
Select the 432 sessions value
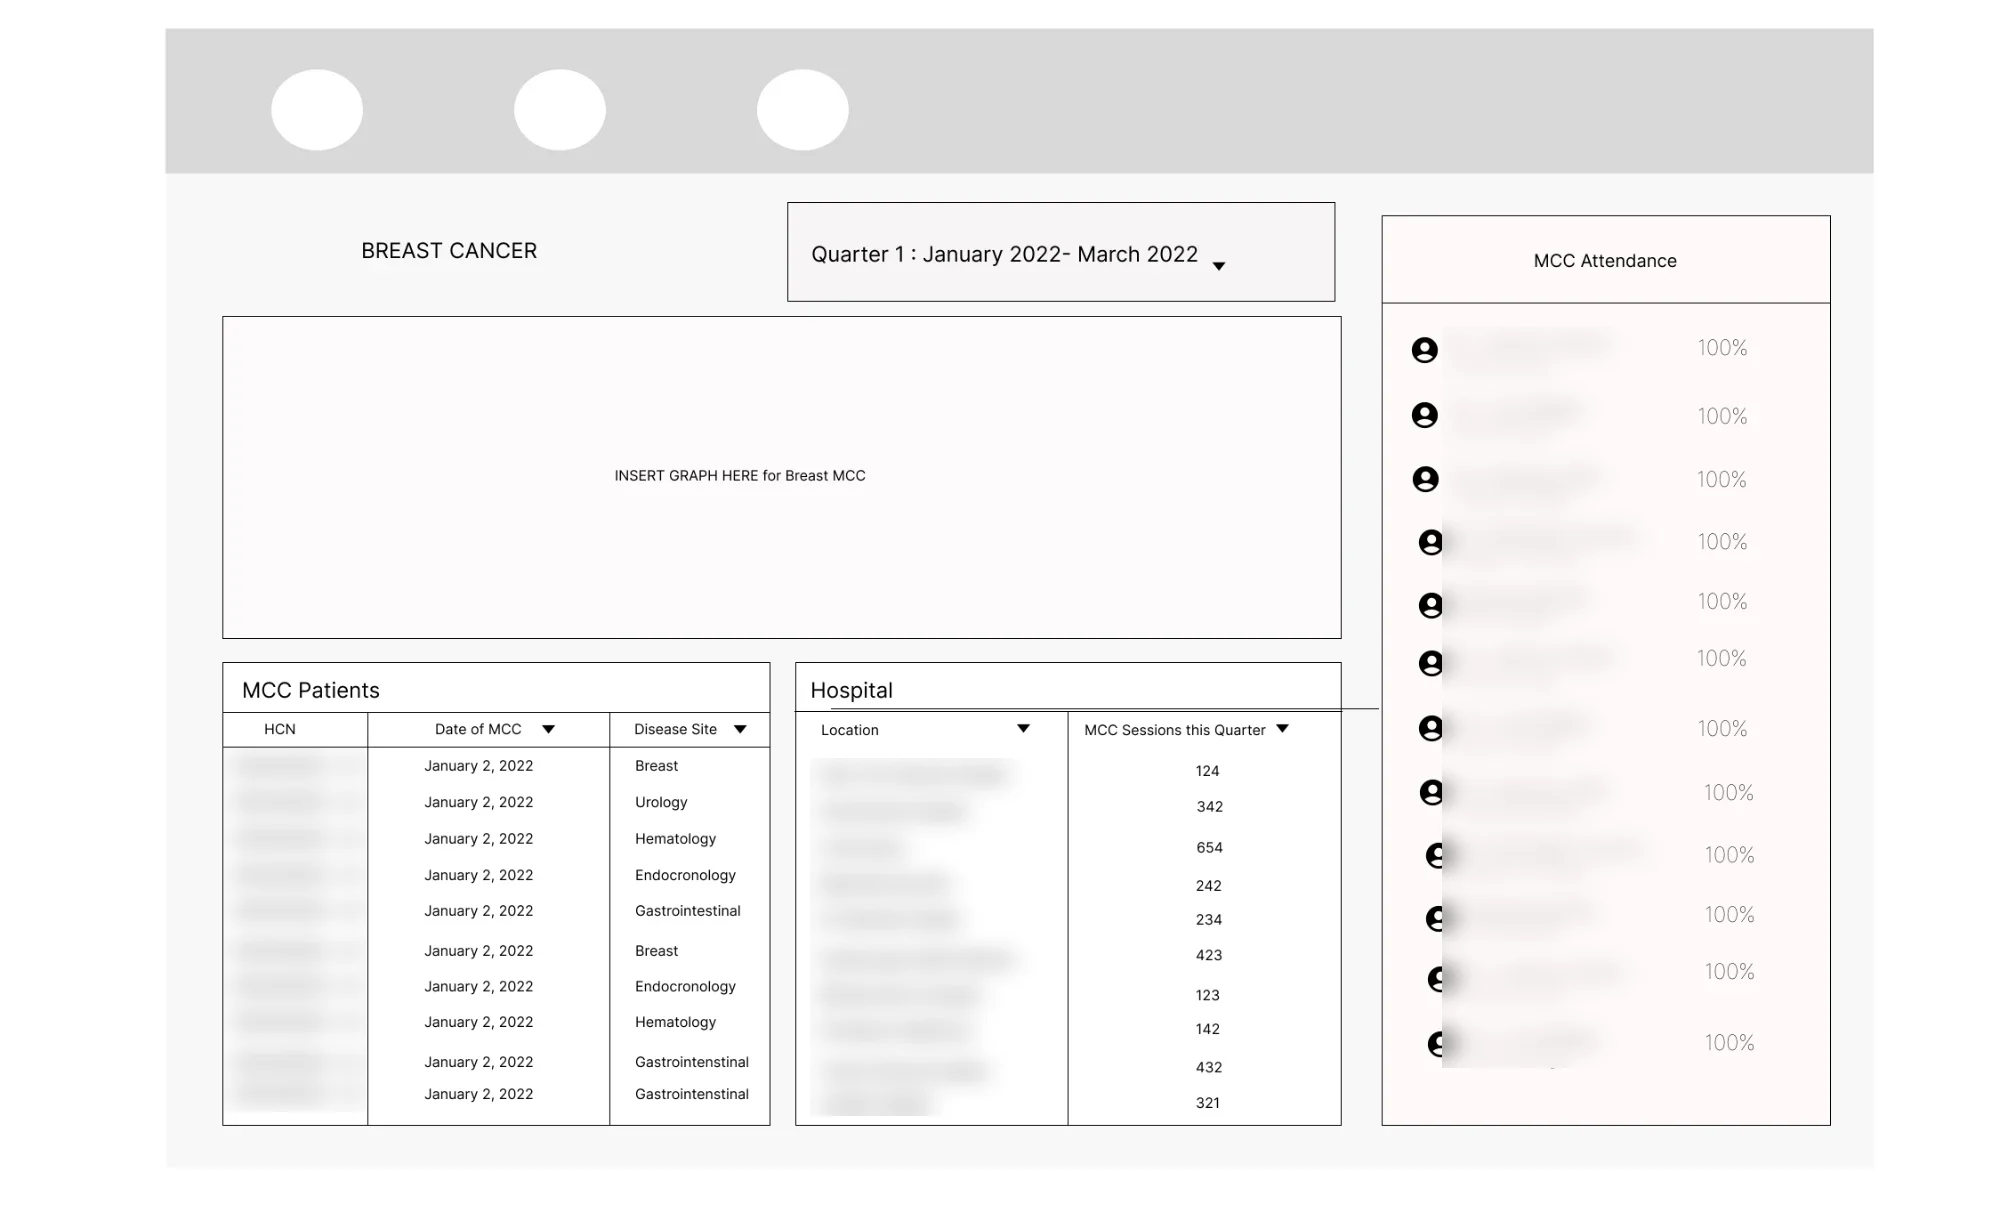(x=1209, y=1068)
